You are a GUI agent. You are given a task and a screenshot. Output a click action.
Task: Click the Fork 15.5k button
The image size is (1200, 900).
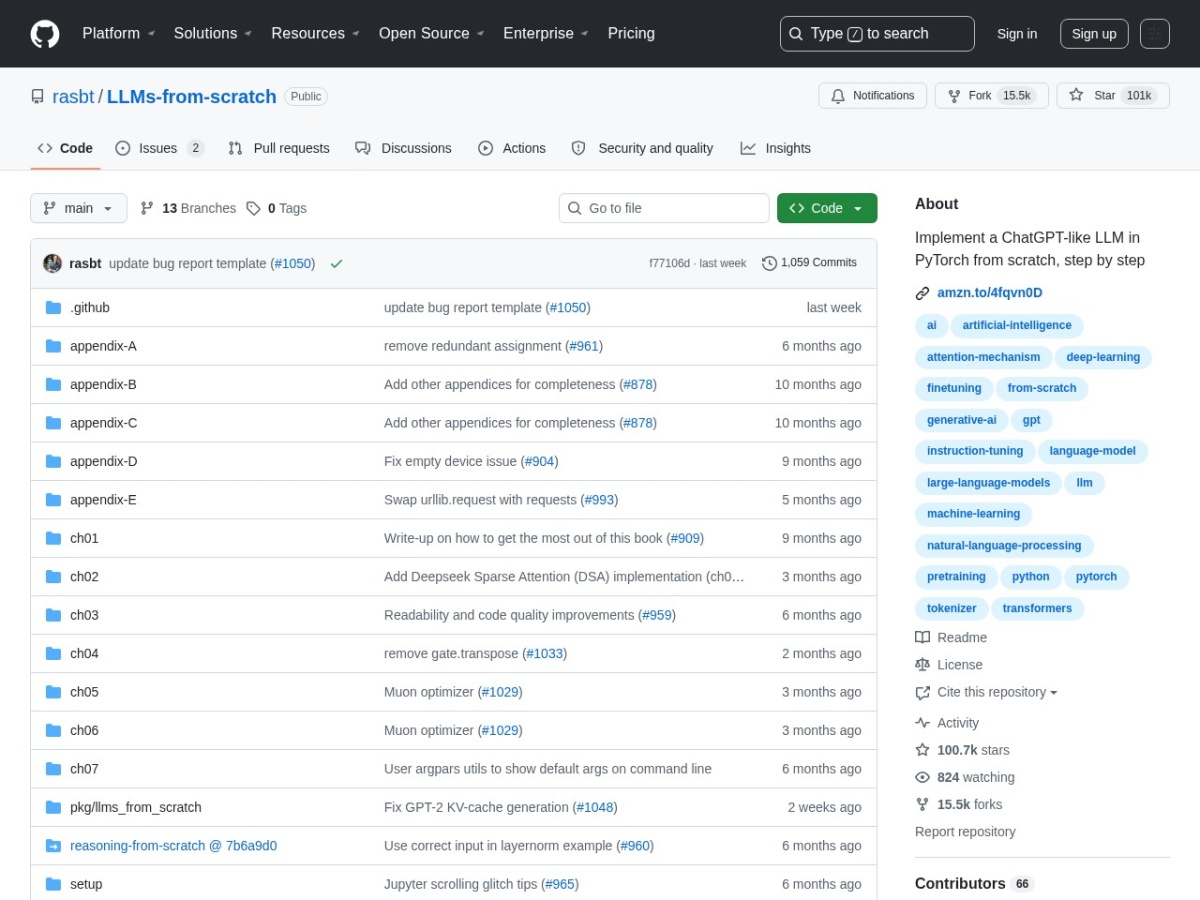click(992, 96)
